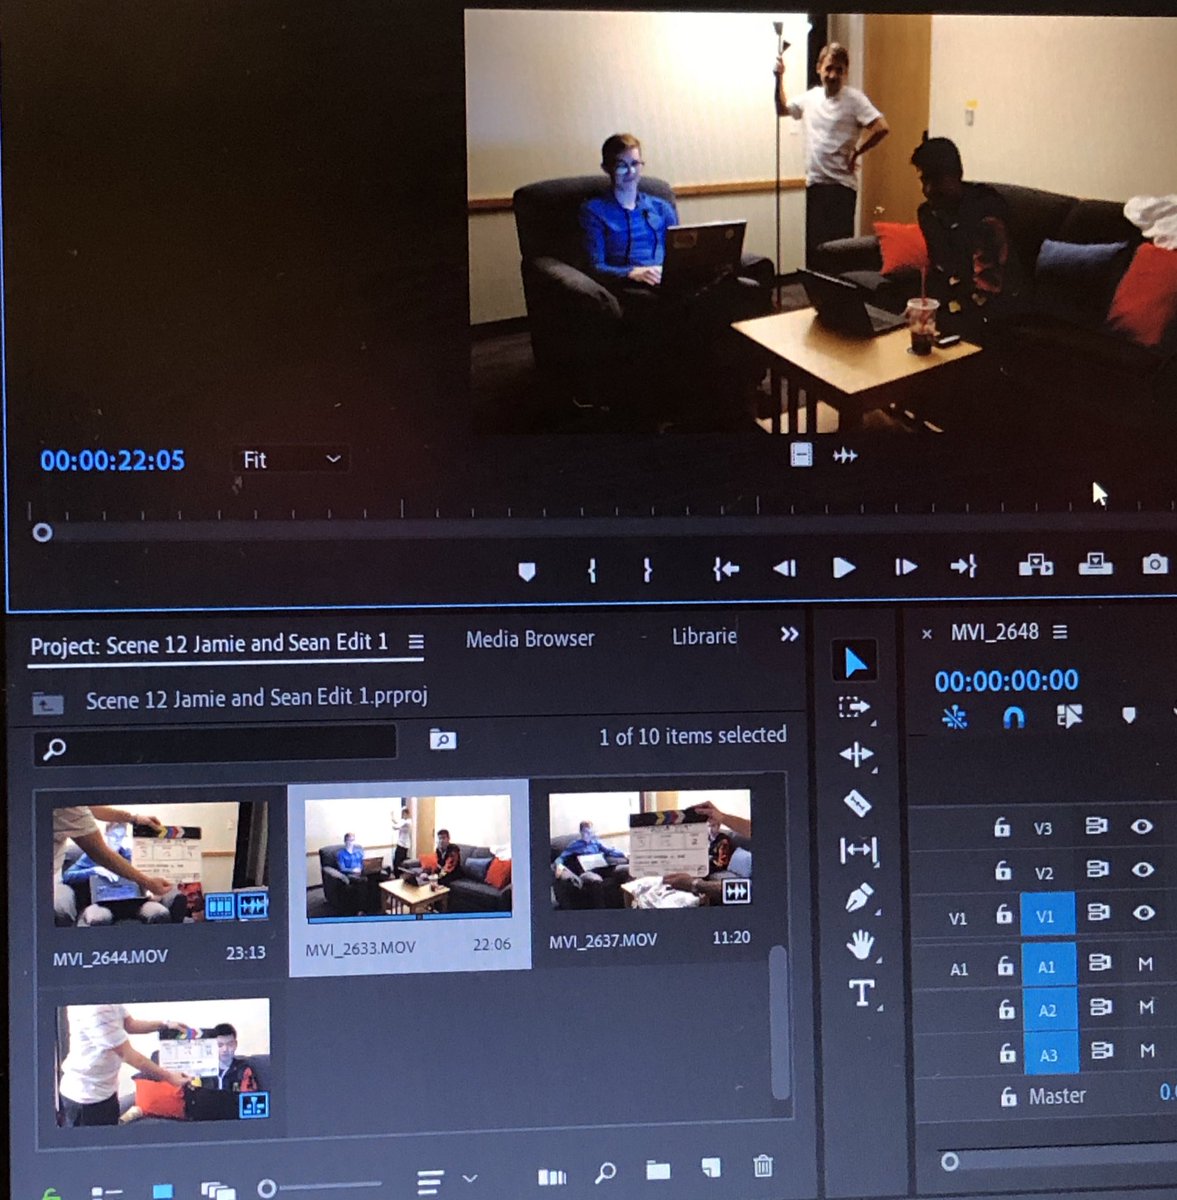
Task: Step forward one frame
Action: coord(905,567)
